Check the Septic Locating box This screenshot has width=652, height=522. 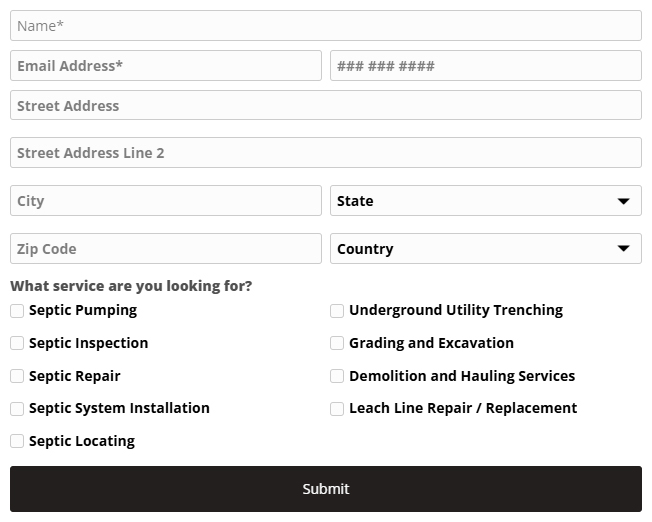[x=17, y=441]
